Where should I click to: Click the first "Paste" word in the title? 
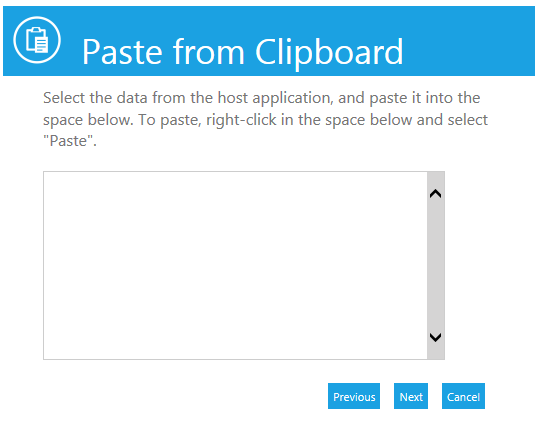(x=122, y=52)
